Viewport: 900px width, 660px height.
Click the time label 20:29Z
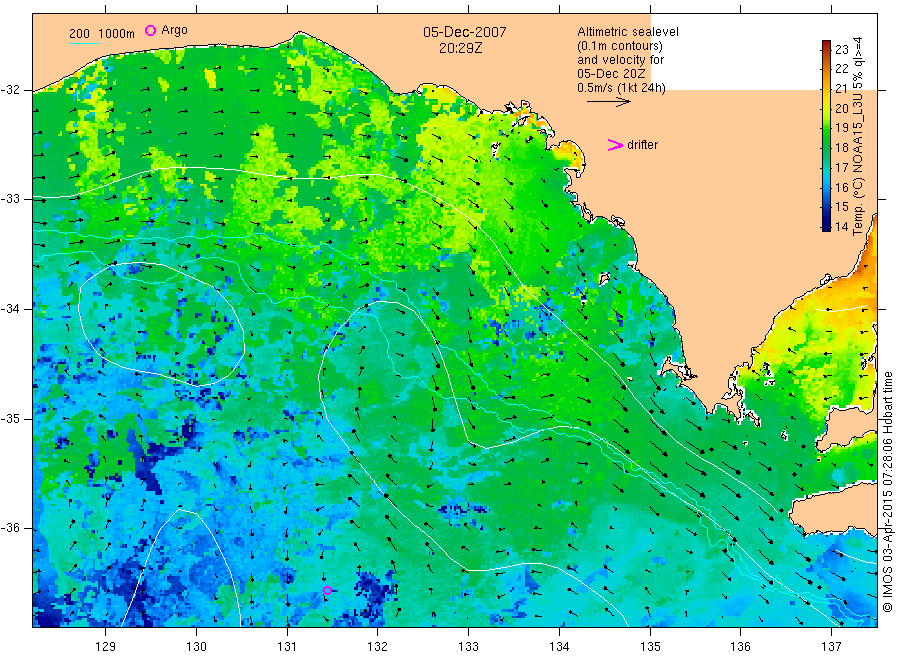[x=461, y=48]
